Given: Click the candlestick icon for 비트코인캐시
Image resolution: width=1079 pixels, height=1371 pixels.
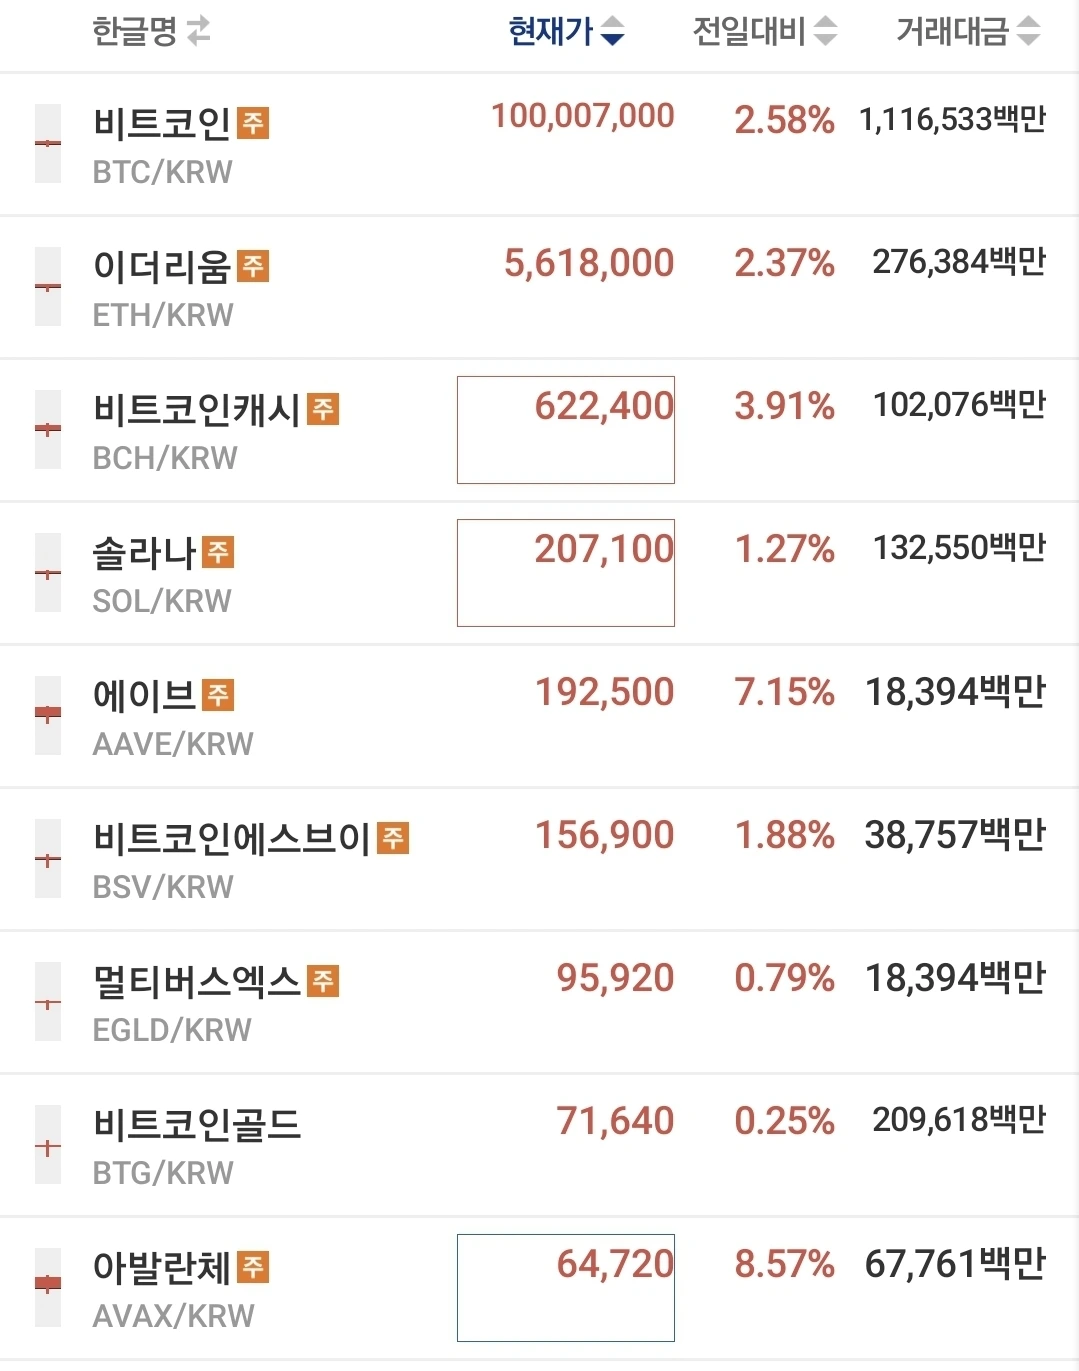Looking at the screenshot, I should point(48,430).
